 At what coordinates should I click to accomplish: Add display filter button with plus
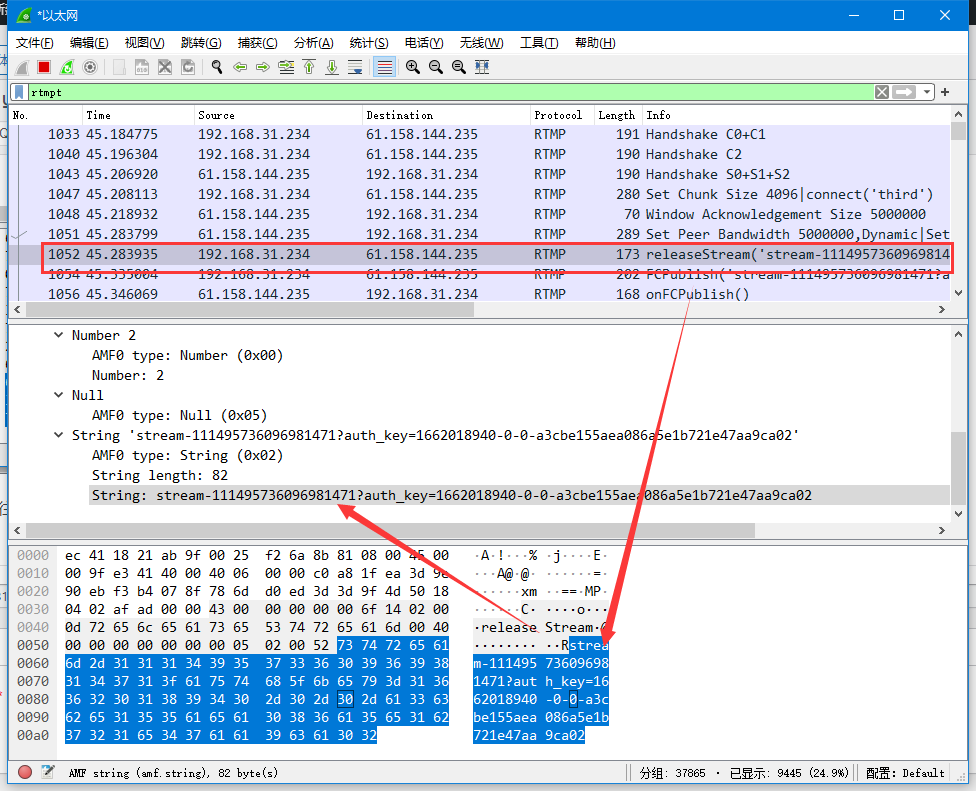click(x=945, y=92)
